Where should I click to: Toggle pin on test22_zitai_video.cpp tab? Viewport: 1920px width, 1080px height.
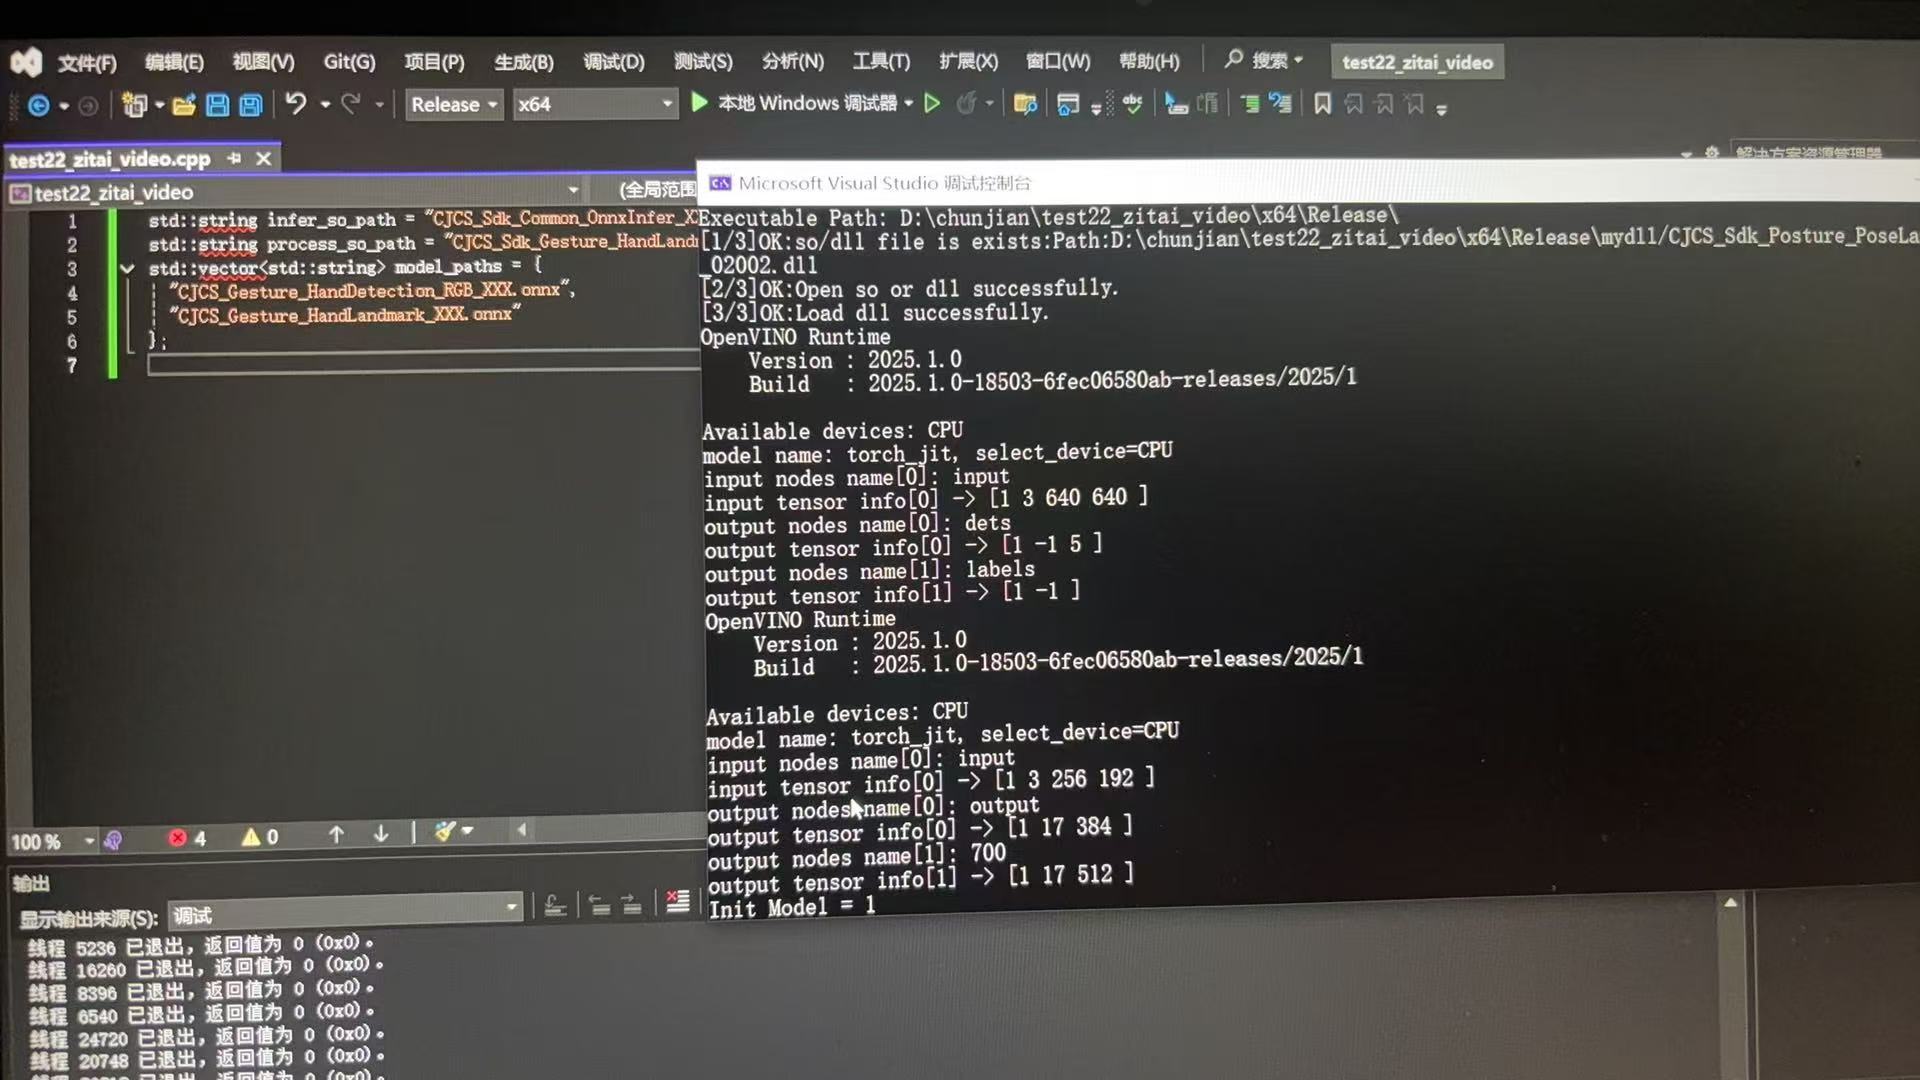point(234,158)
